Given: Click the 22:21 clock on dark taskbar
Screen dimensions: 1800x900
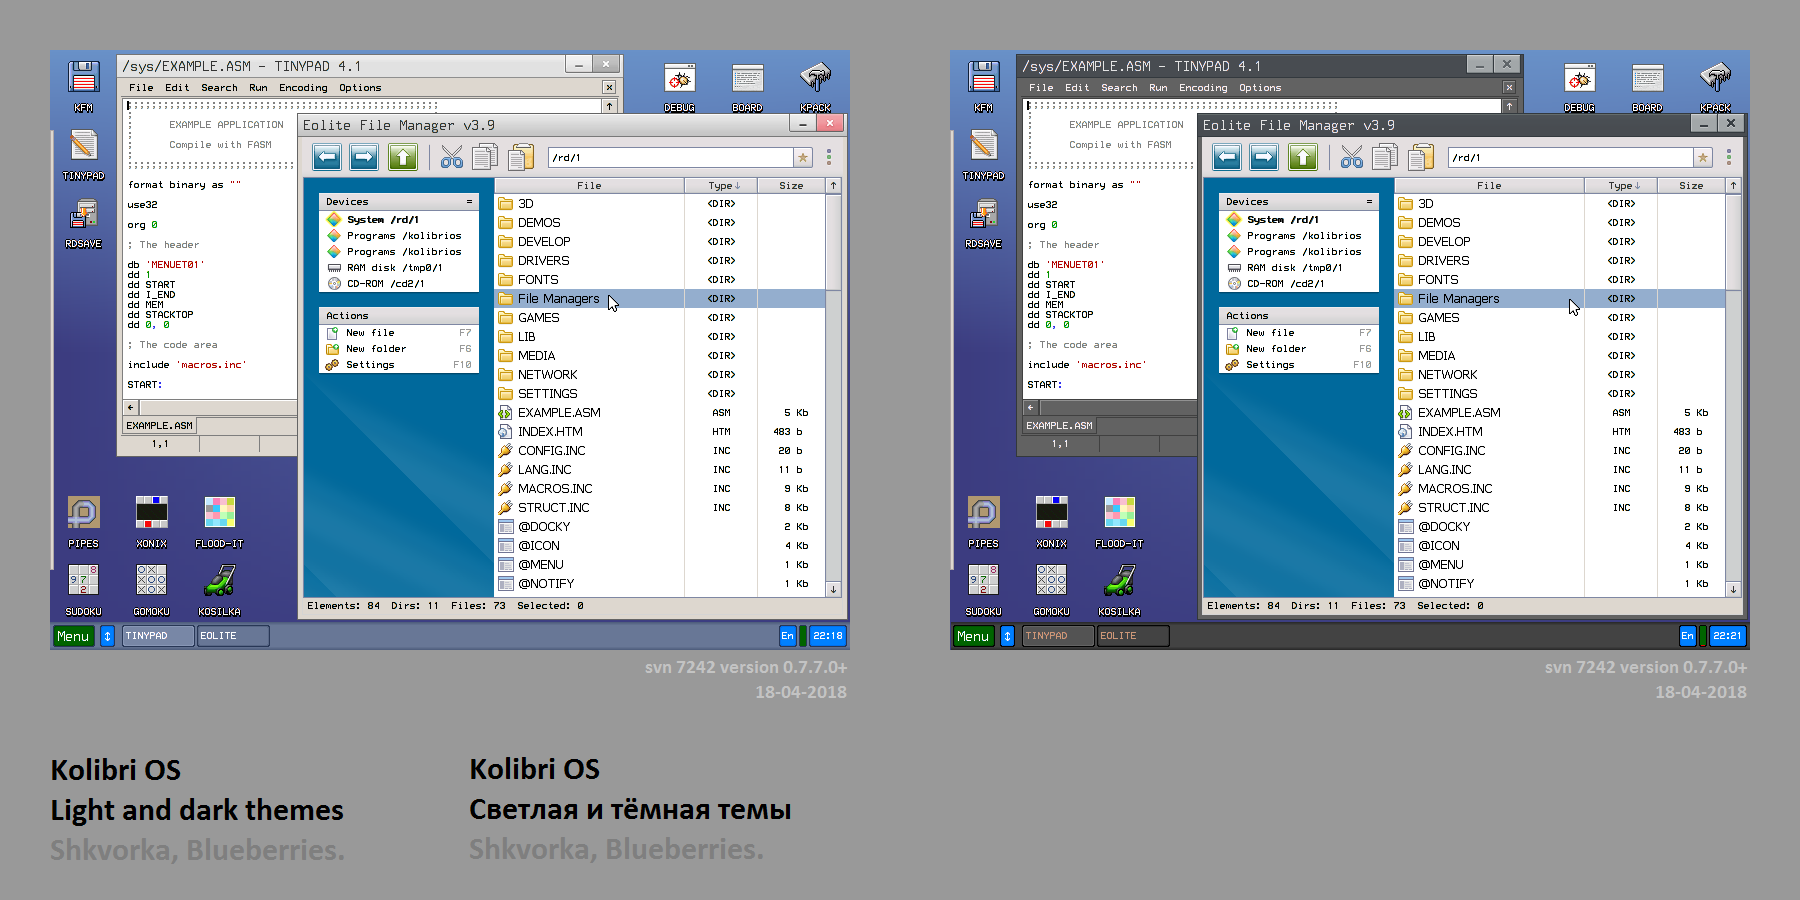Looking at the screenshot, I should click(x=1727, y=636).
